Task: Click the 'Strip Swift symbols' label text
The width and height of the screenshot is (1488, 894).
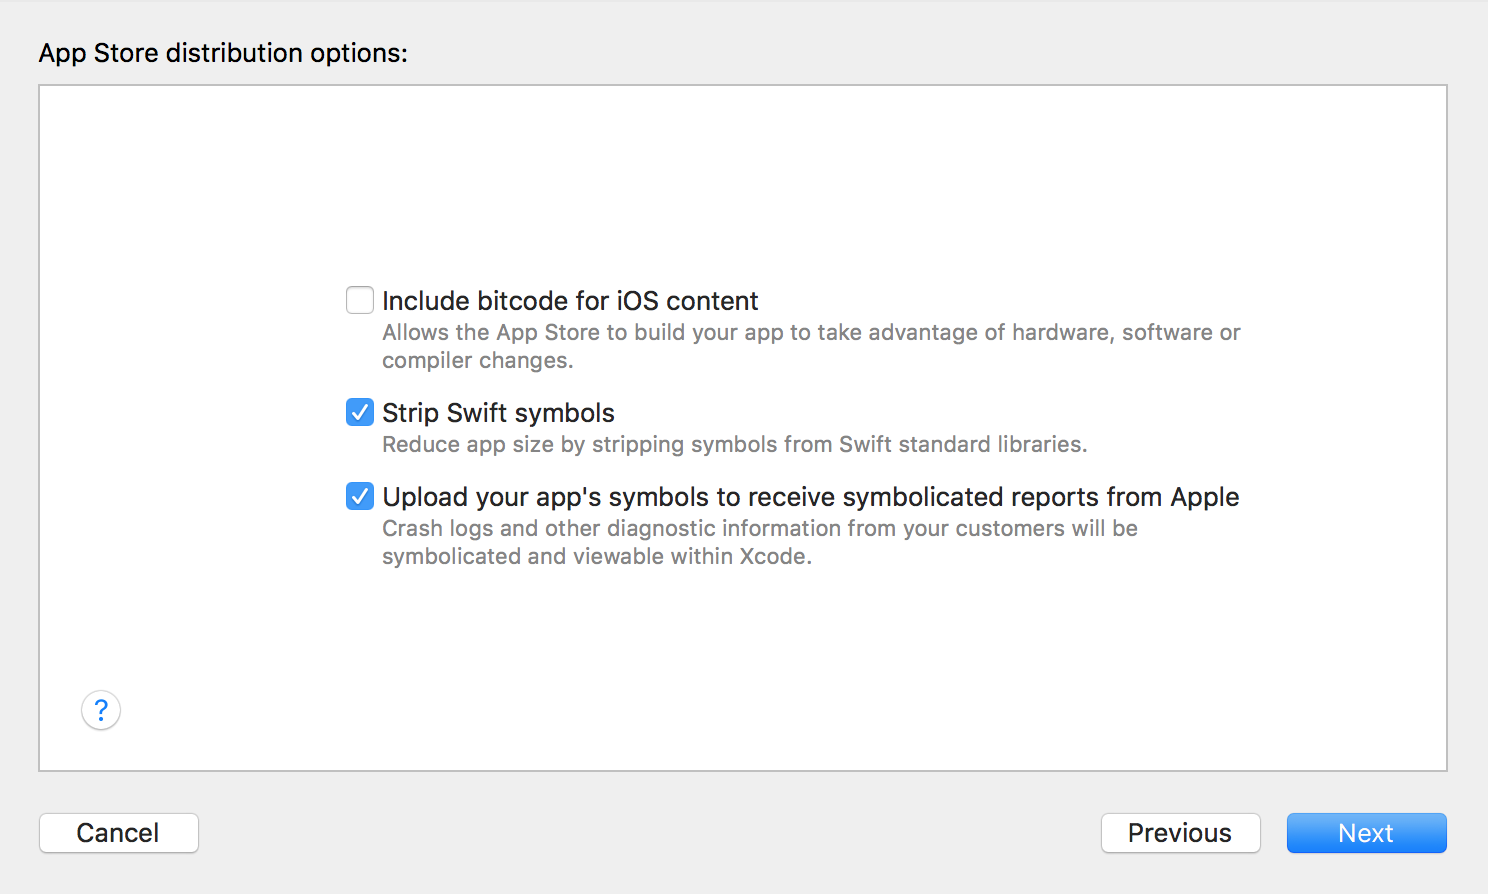Action: click(498, 413)
